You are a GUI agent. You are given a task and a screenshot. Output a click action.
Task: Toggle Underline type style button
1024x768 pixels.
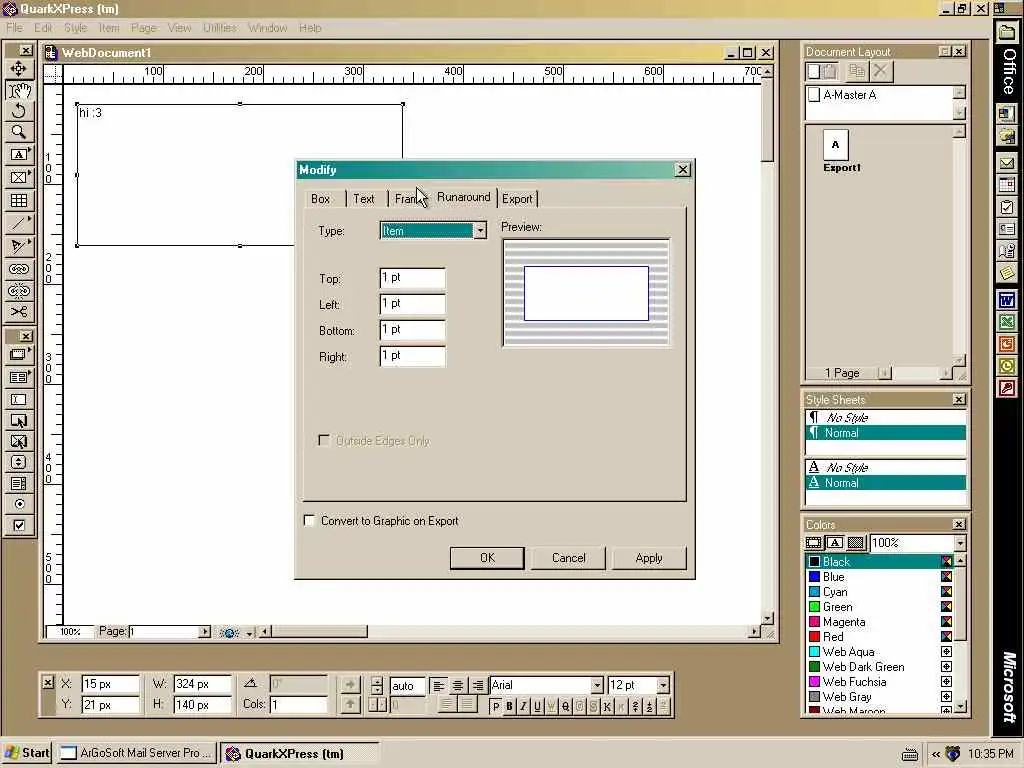(x=537, y=707)
